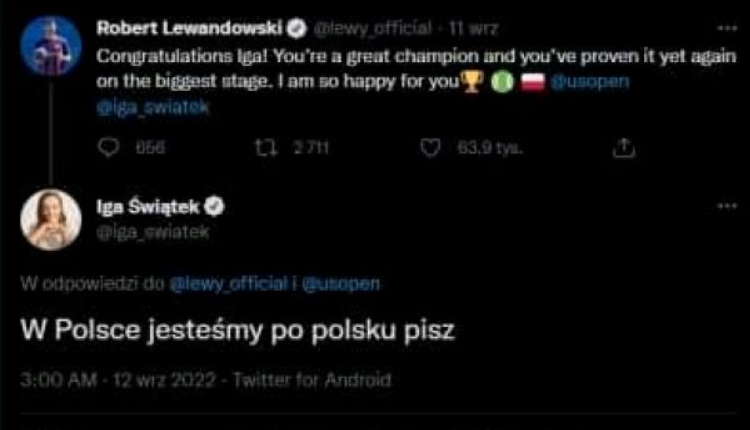This screenshot has width=750, height=430.
Task: Open more options for Iga Świątek's reply
Action: [x=726, y=206]
